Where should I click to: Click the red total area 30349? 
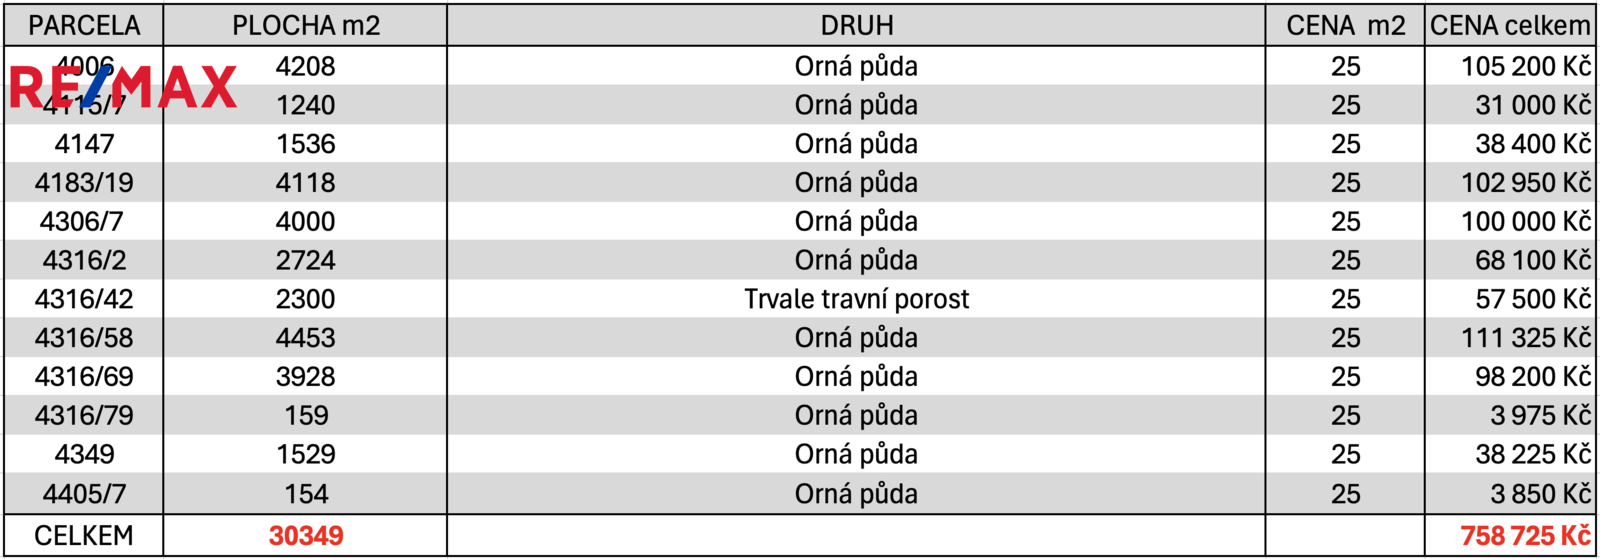[x=306, y=536]
